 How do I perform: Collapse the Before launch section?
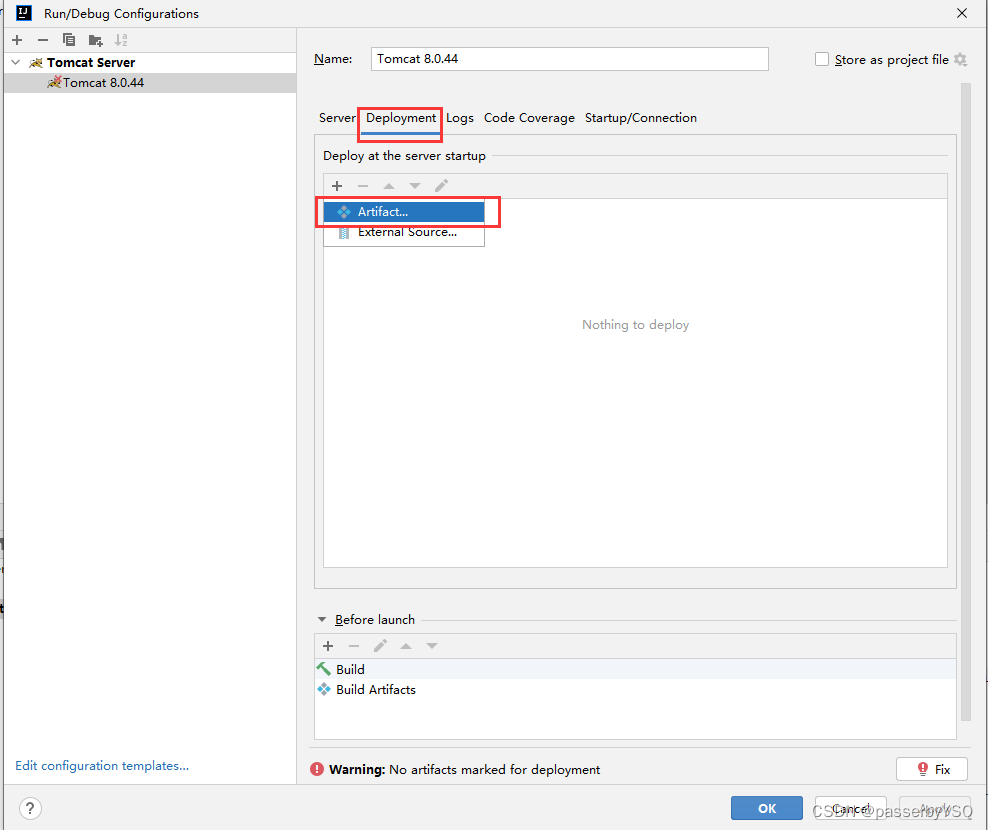tap(322, 620)
